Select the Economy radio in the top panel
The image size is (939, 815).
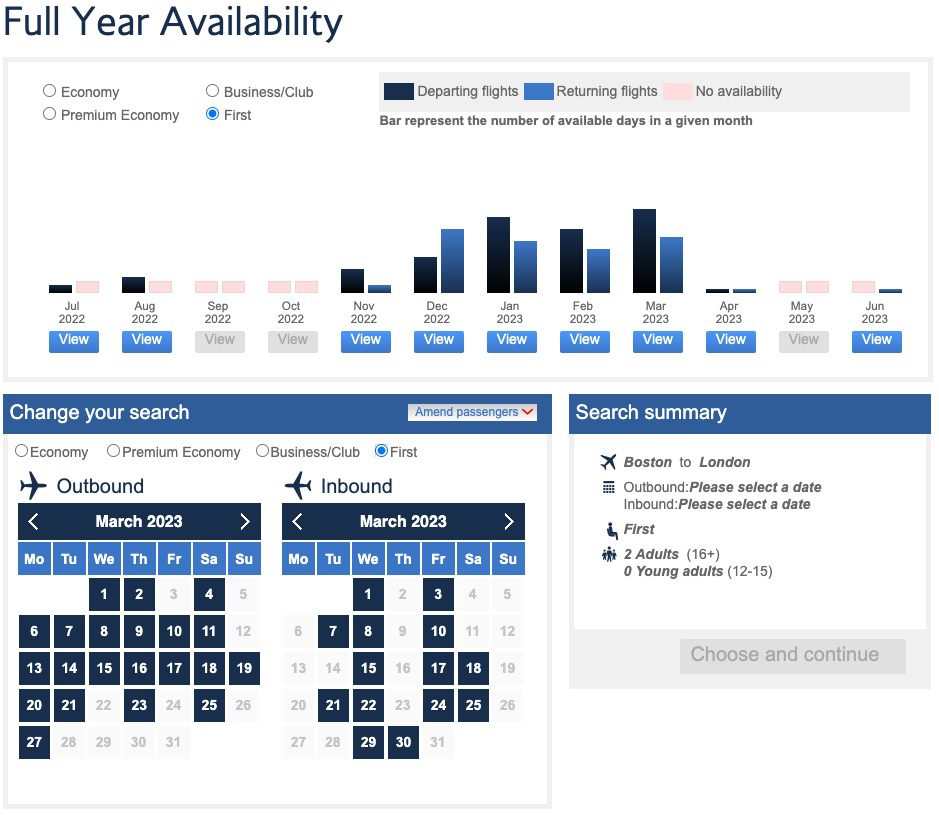pyautogui.click(x=49, y=90)
